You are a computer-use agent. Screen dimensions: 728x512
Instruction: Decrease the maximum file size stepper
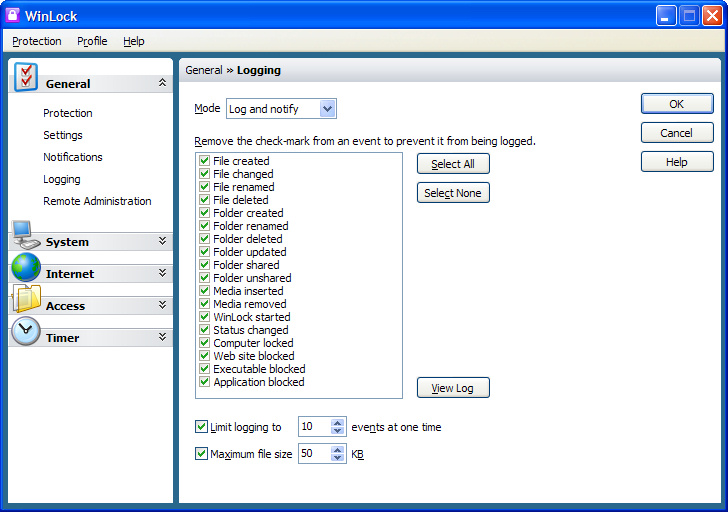tap(338, 458)
